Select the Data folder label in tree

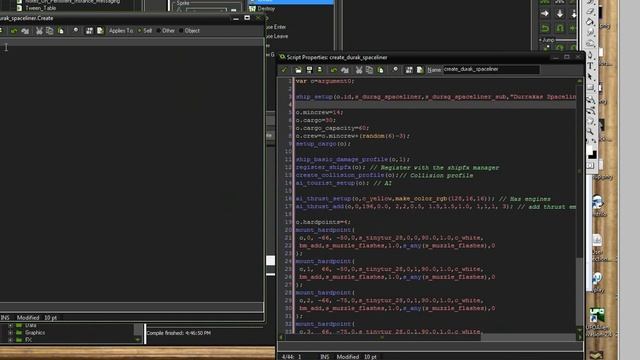(31, 325)
